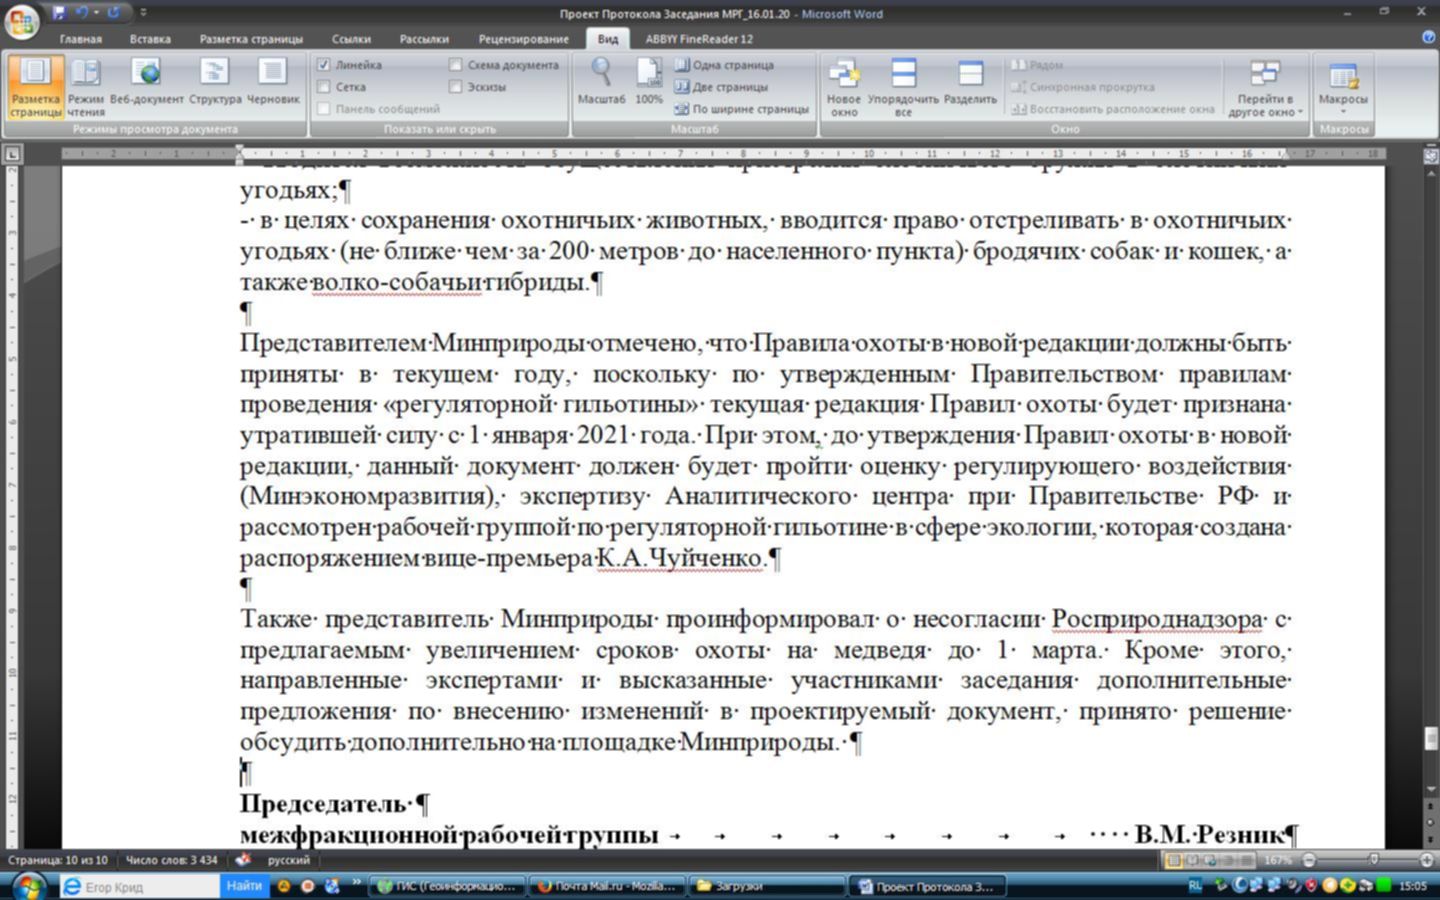The height and width of the screenshot is (900, 1440).
Task: Switch to Веб-документ view
Action: [x=147, y=82]
